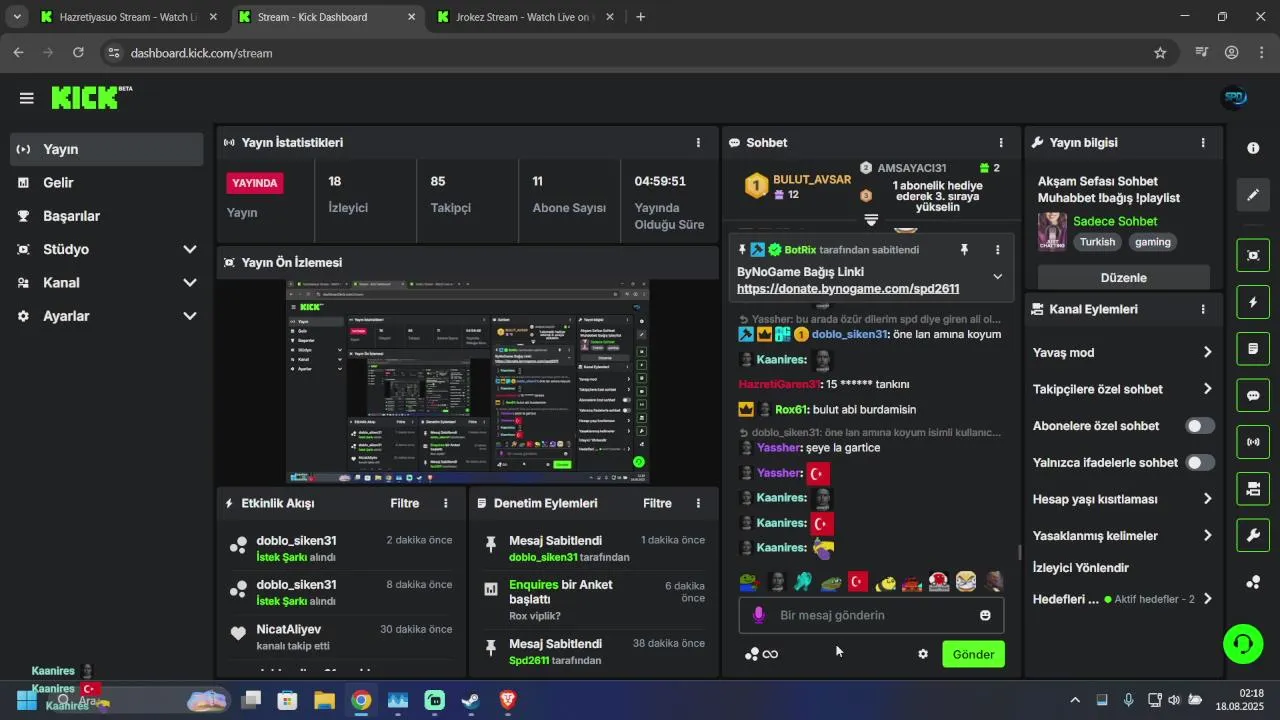The image size is (1280, 720).
Task: Click the channel actions widget icon in right sidebar
Action: 1253,488
